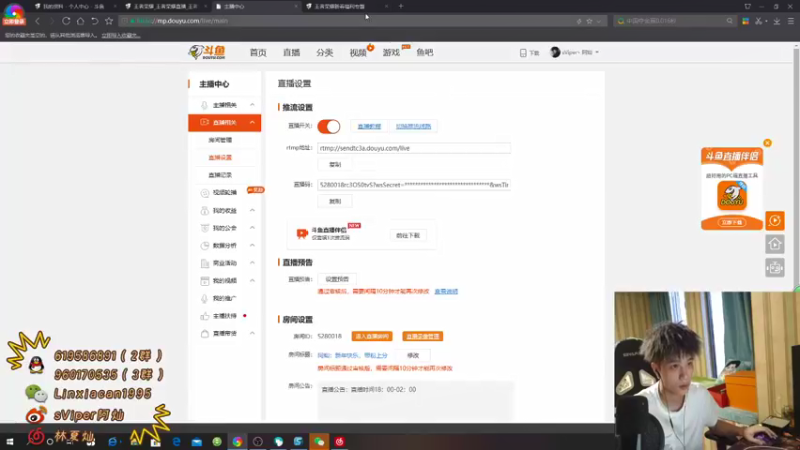Collapse the 主播相关 section chevron
The width and height of the screenshot is (800, 450).
pos(252,105)
